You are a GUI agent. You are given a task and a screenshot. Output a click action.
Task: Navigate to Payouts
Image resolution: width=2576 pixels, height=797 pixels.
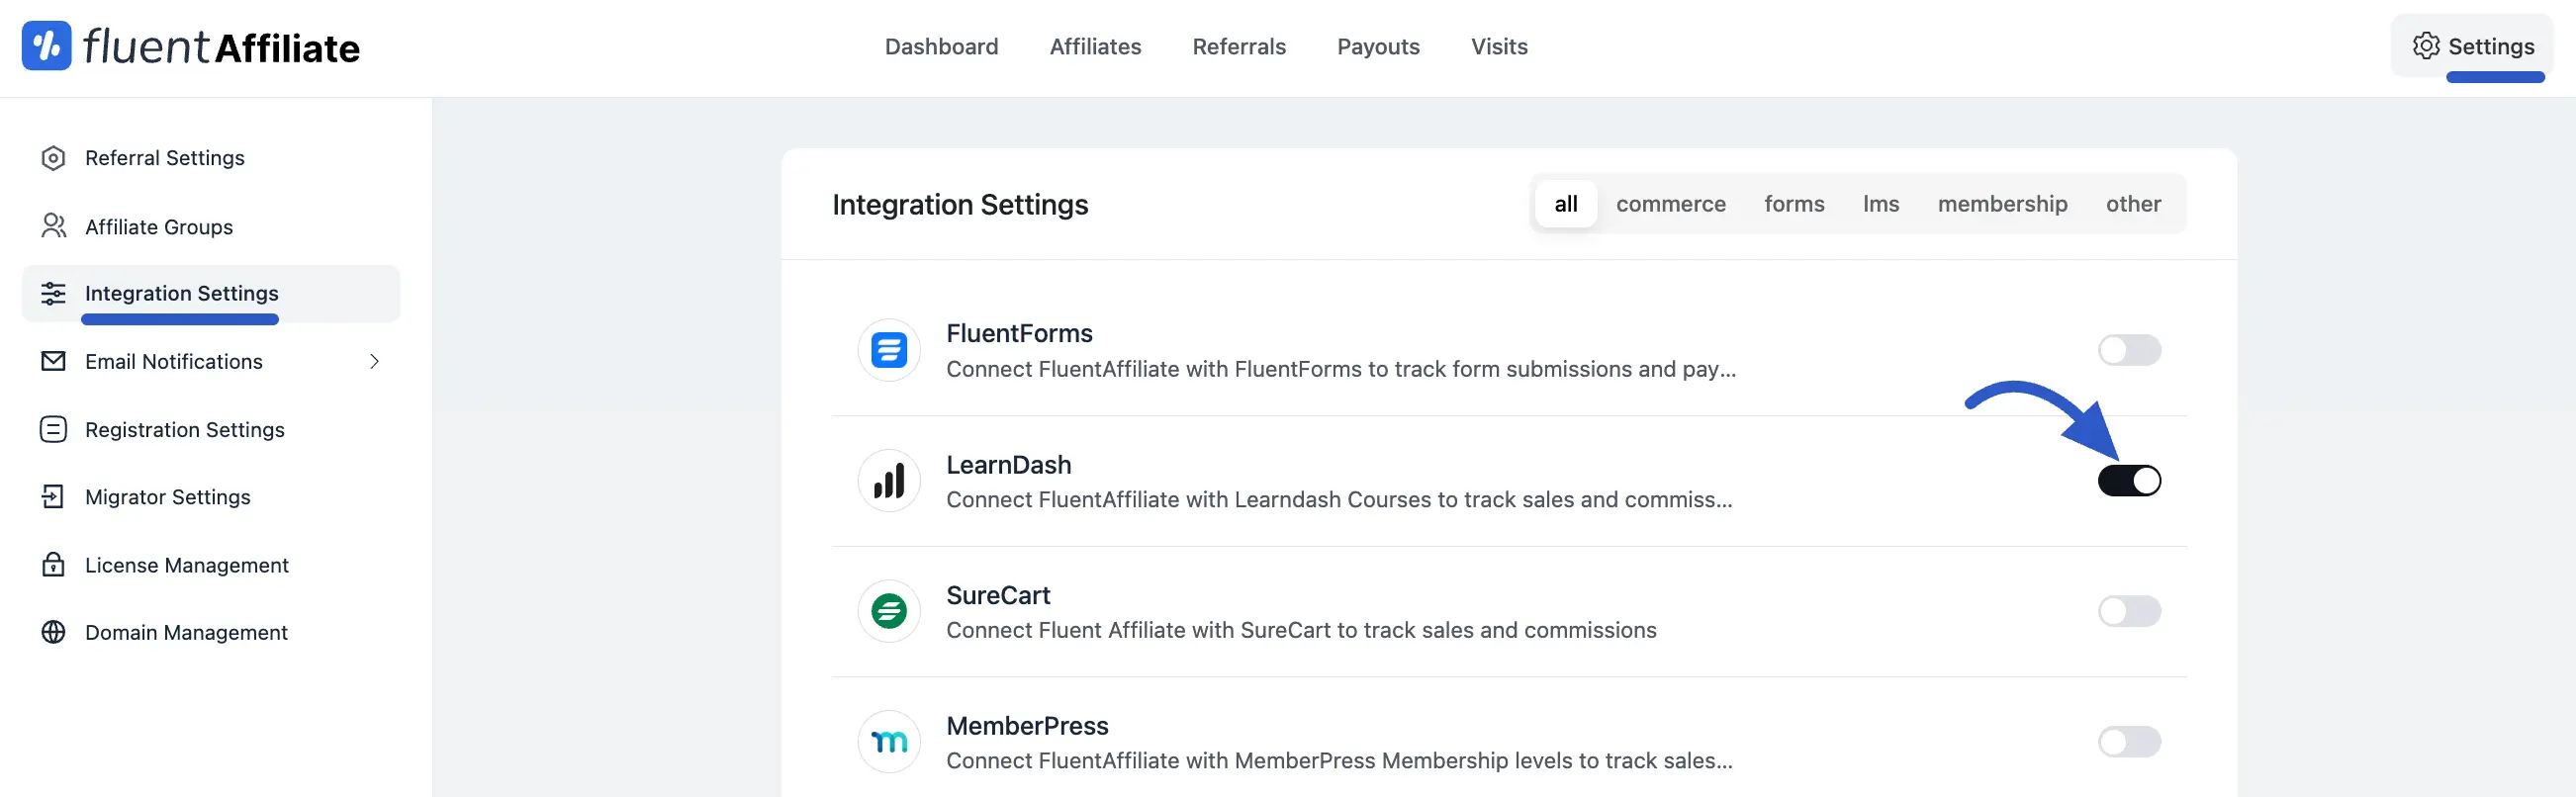pyautogui.click(x=1378, y=46)
